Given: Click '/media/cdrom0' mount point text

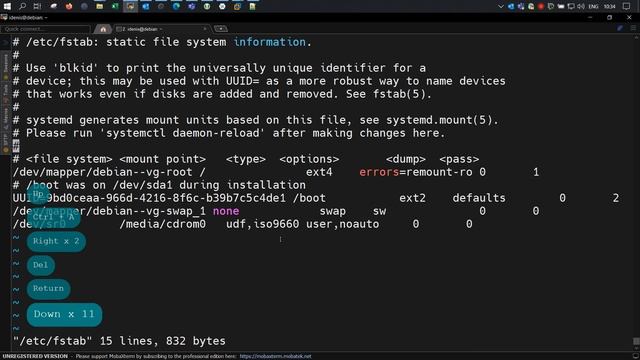Looking at the screenshot, I should pos(163,224).
